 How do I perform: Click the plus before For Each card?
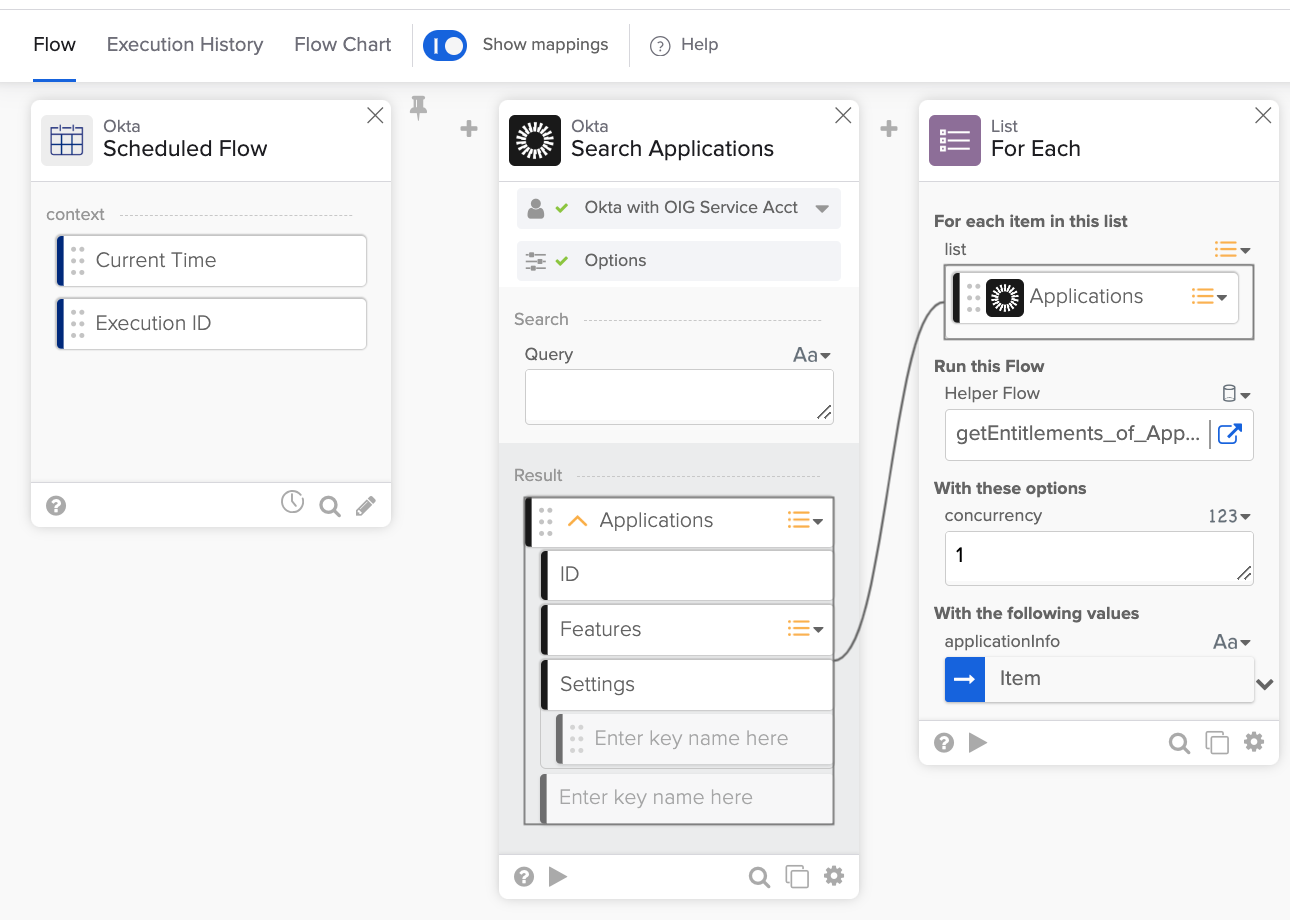[888, 129]
